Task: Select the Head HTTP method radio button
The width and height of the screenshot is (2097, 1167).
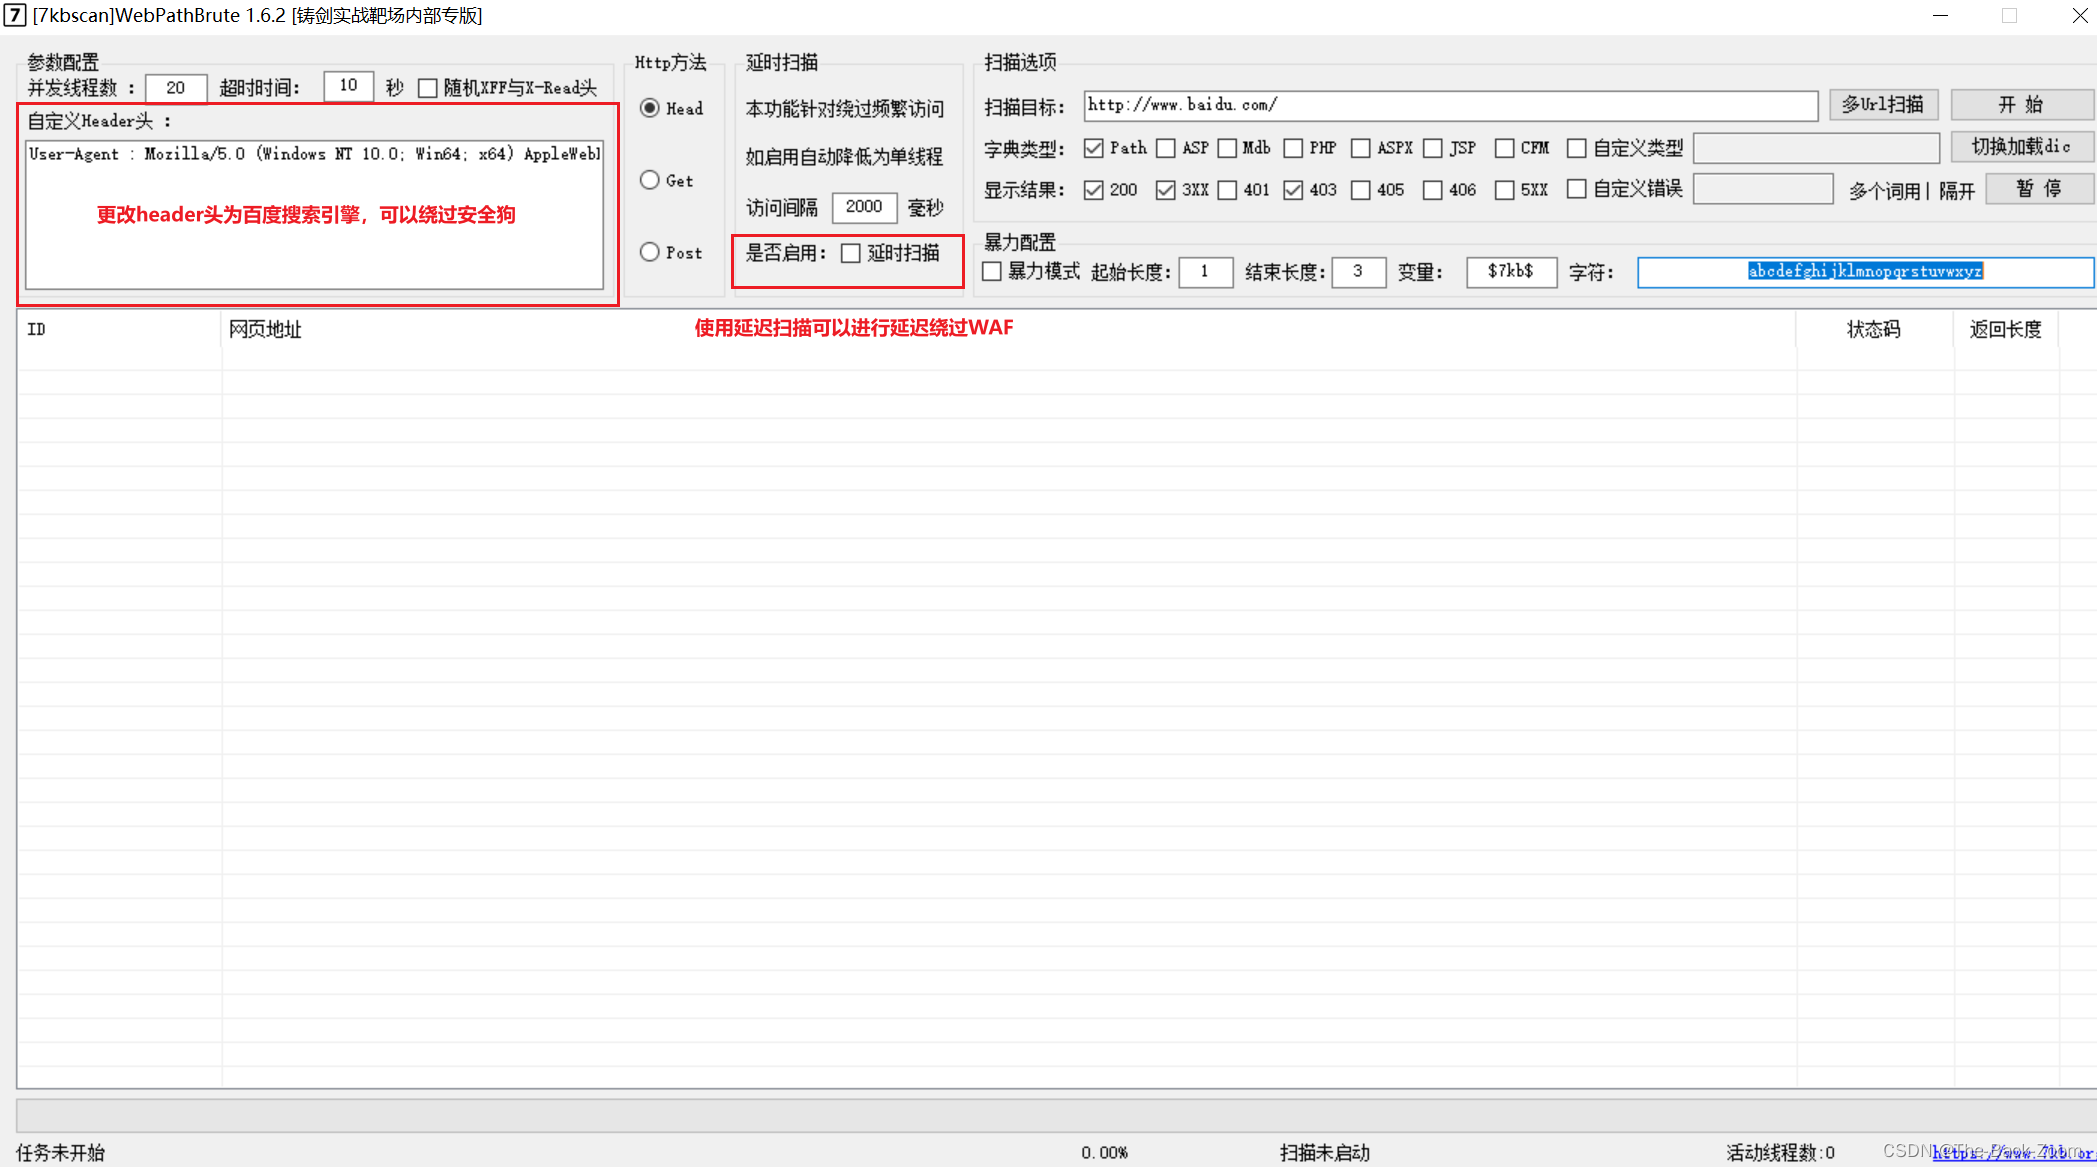Action: [x=650, y=108]
